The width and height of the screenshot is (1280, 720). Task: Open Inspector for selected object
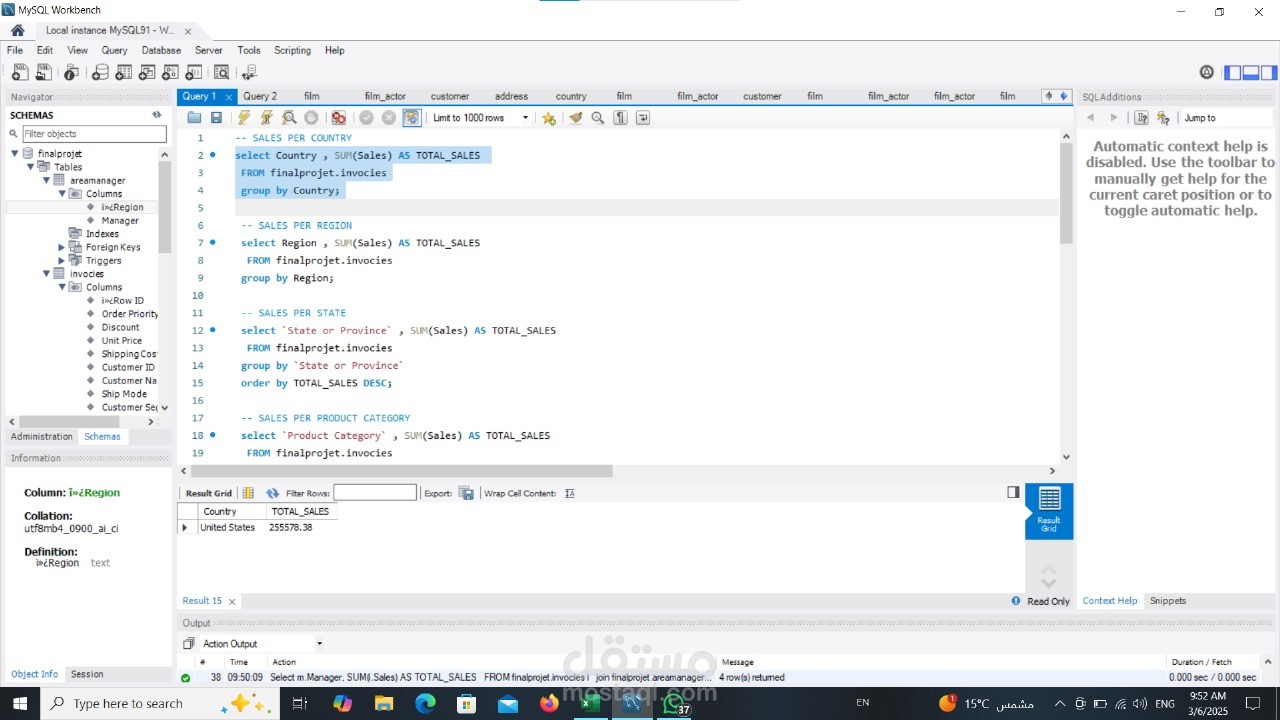(x=71, y=72)
